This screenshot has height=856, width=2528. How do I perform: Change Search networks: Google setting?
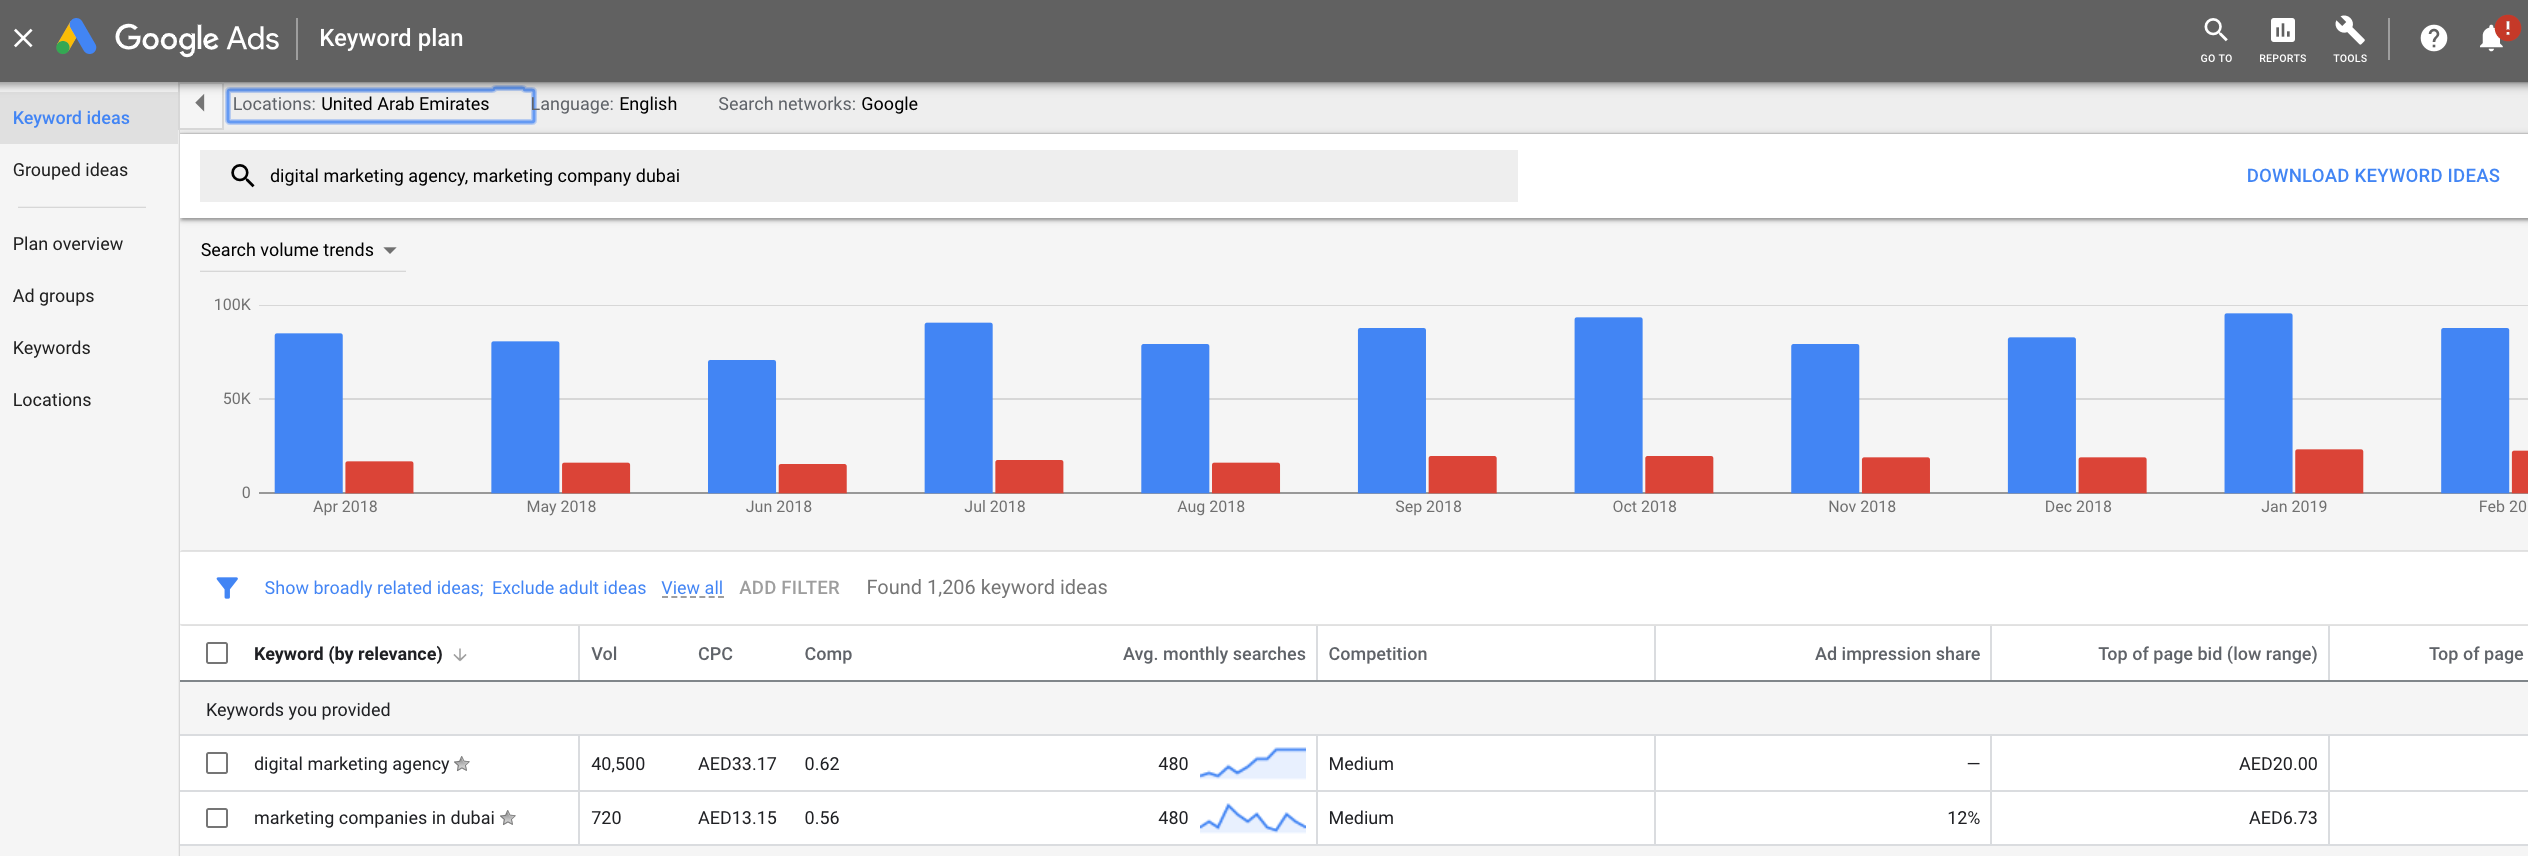click(x=818, y=104)
